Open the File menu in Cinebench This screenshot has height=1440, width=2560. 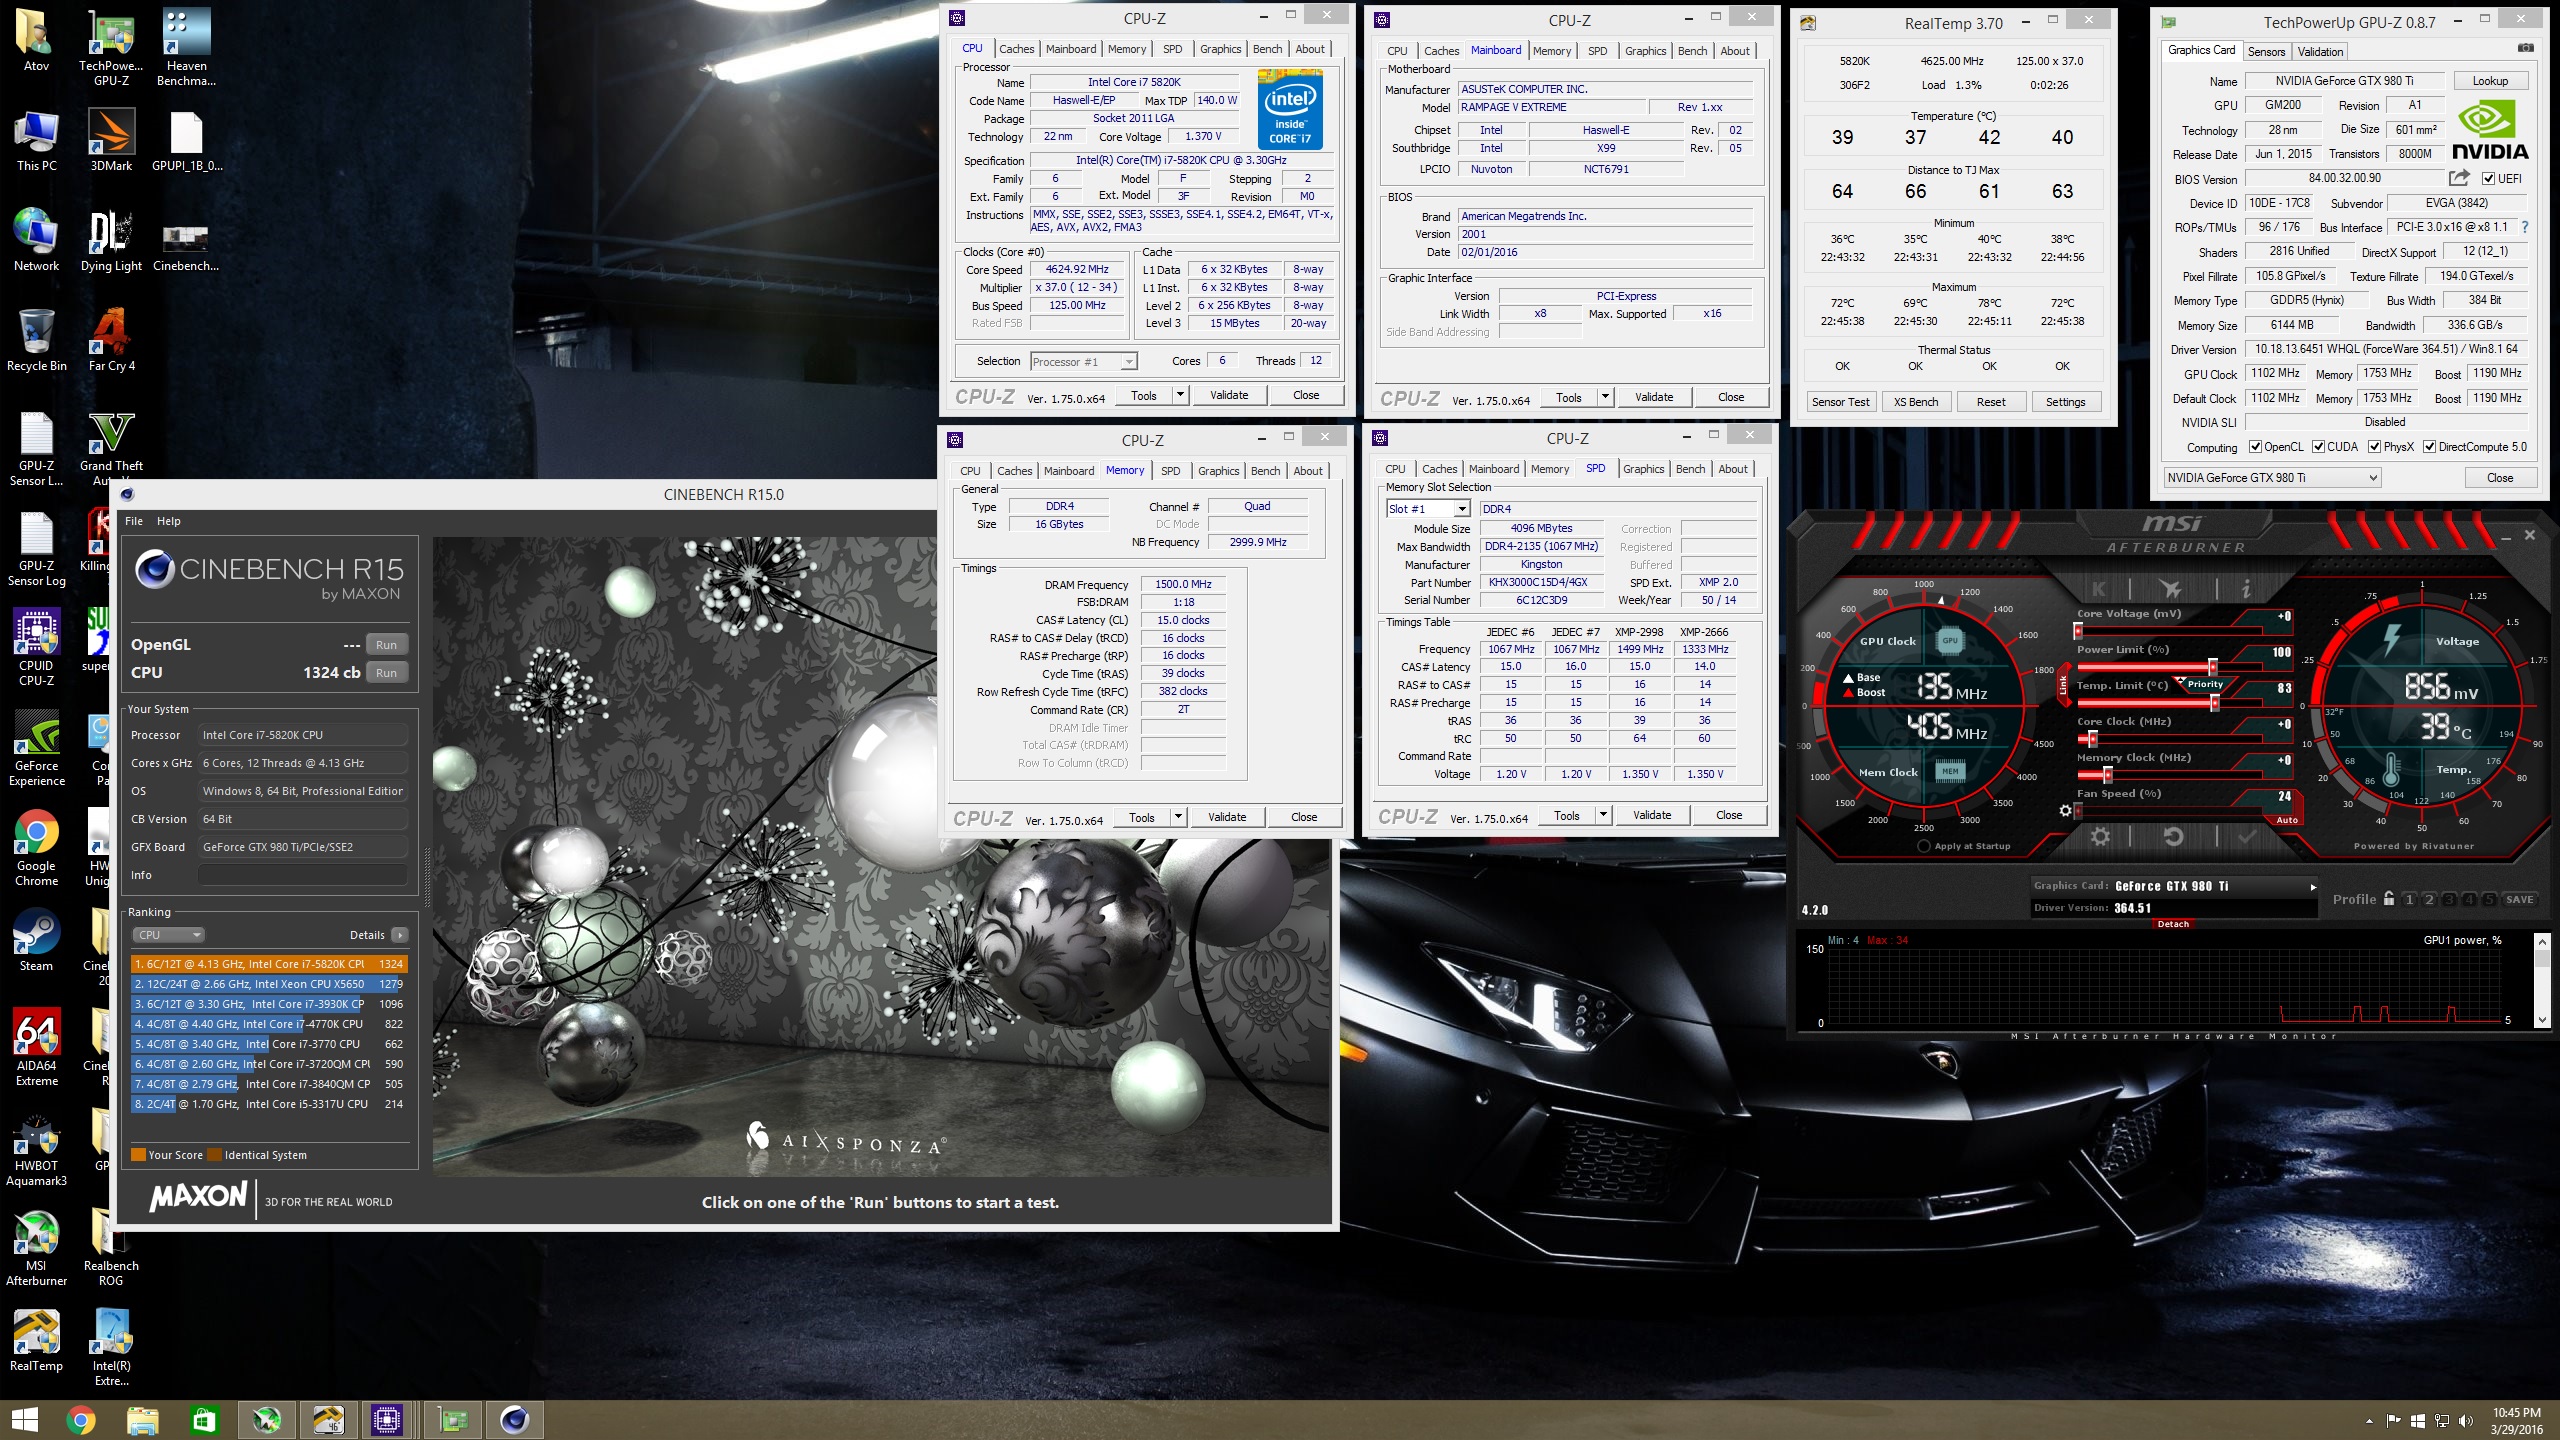coord(134,521)
